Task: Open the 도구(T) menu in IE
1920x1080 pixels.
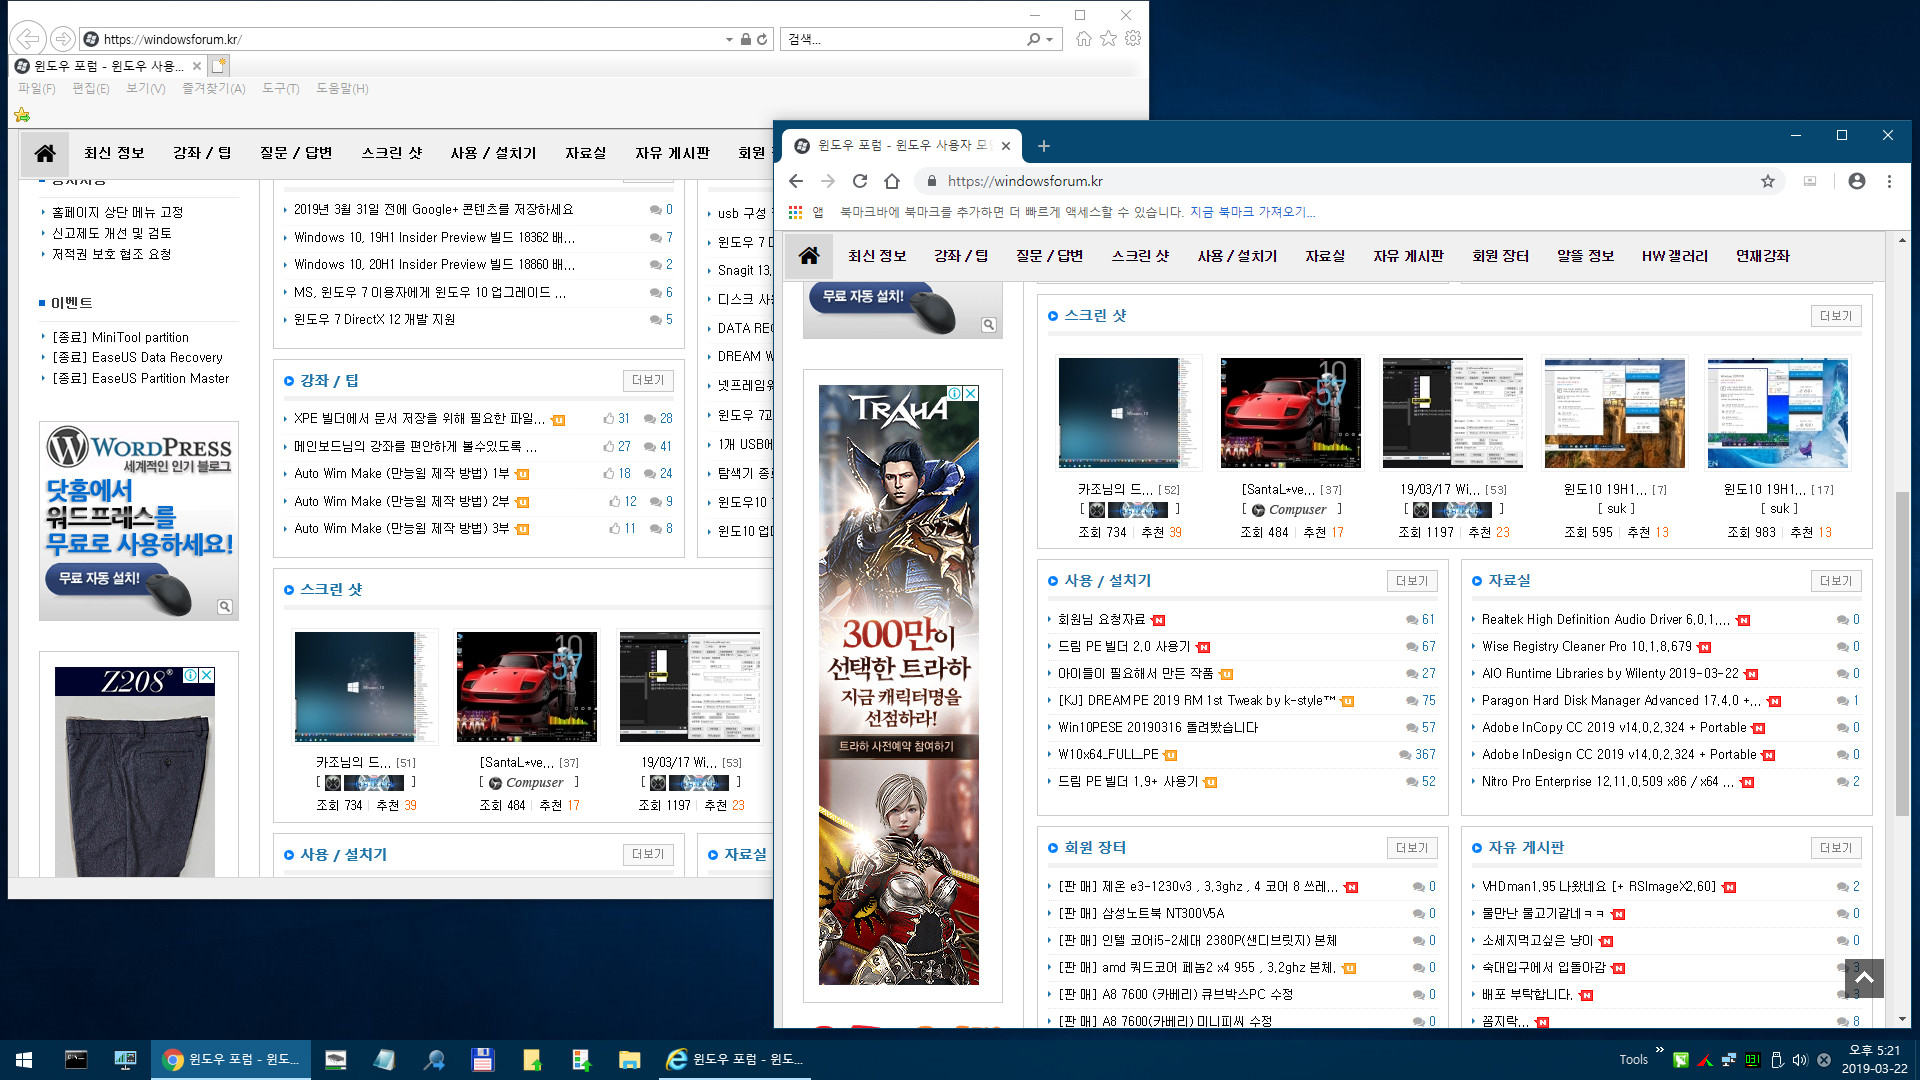Action: 281,88
